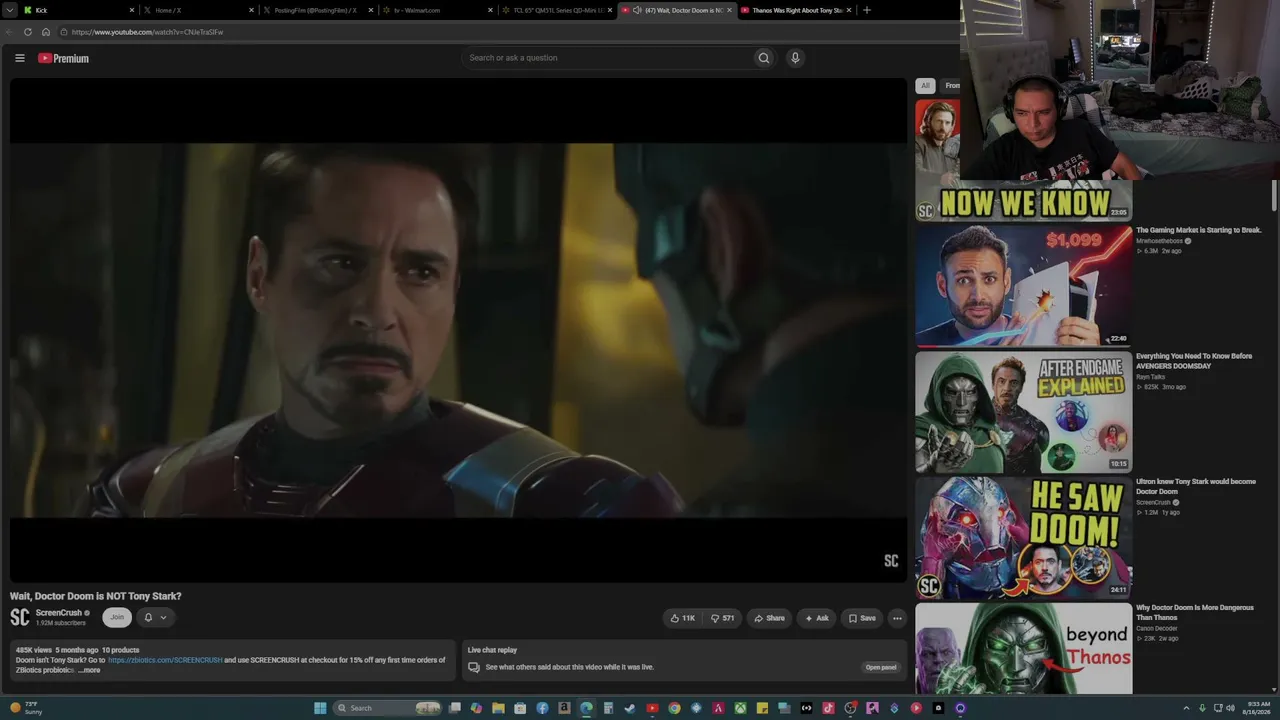1280x720 pixels.
Task: Navigate back with the browser back arrow
Action: coord(9,32)
